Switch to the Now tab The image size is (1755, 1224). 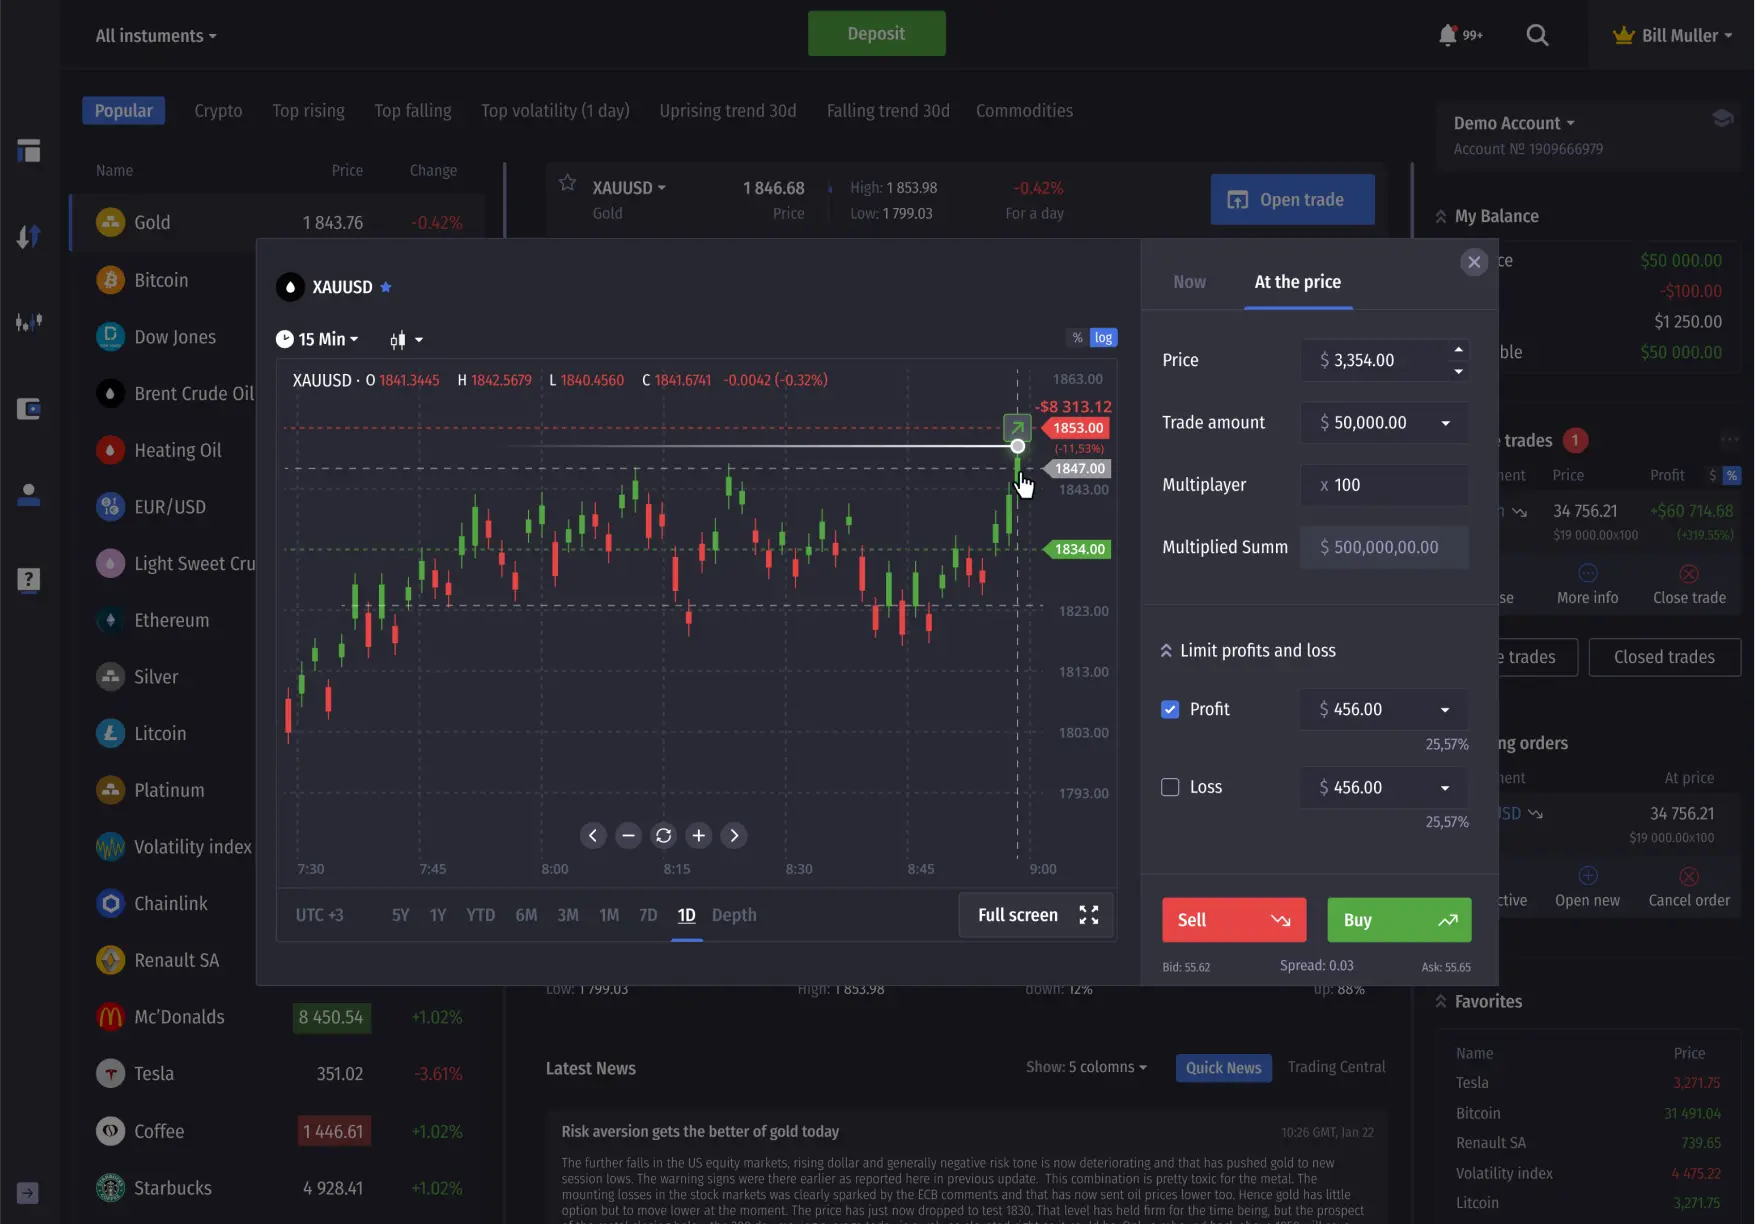click(1189, 282)
